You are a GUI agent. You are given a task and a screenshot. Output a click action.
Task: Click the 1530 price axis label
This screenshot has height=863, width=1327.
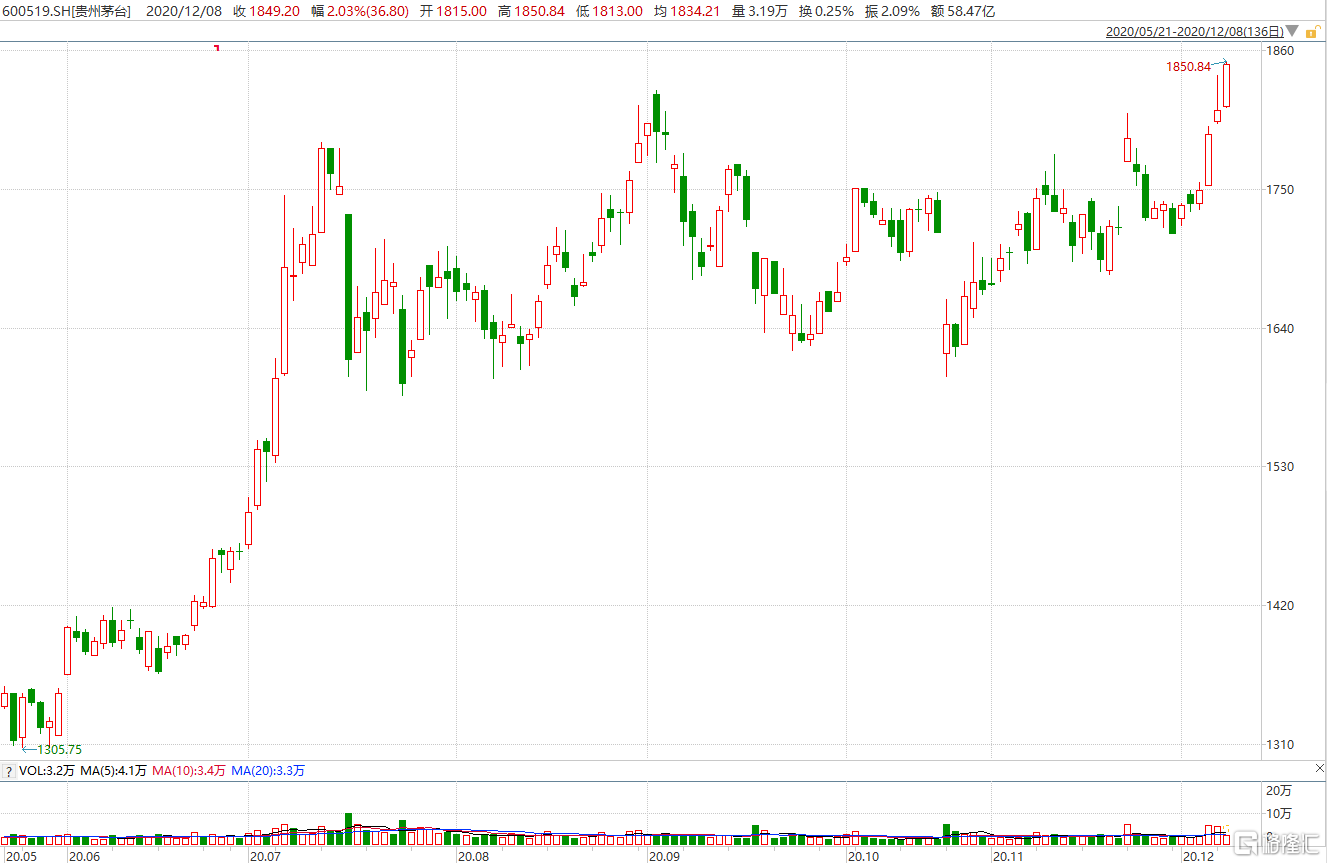click(1281, 466)
